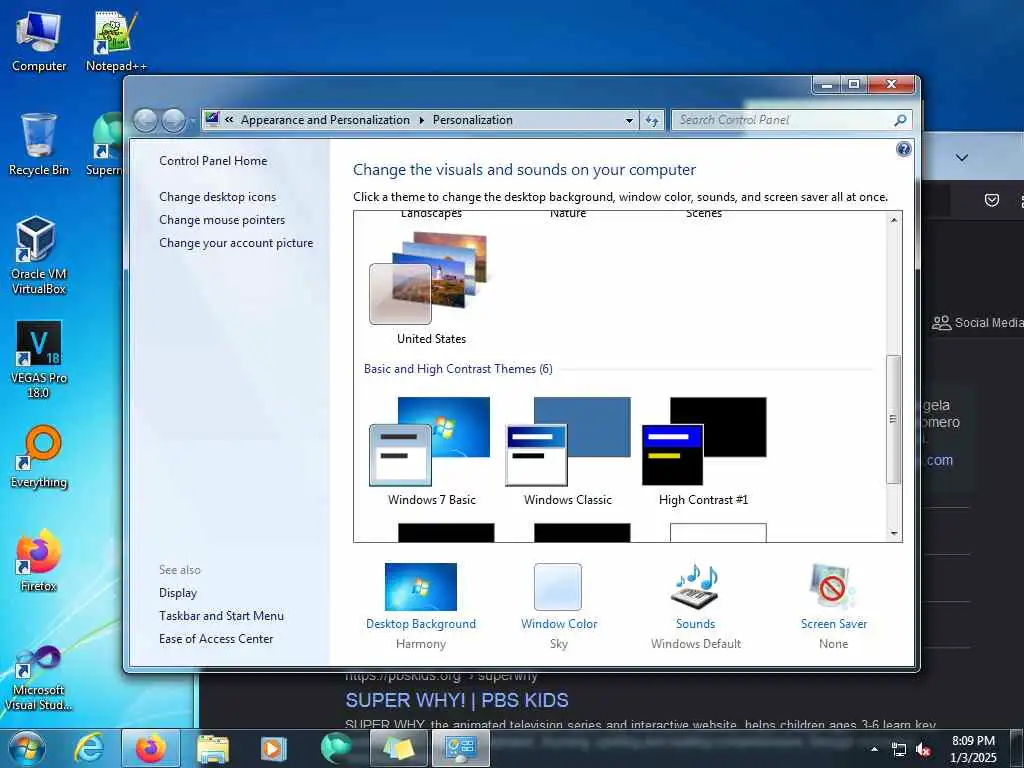Click the Sounds link text
The image size is (1024, 768).
(696, 624)
